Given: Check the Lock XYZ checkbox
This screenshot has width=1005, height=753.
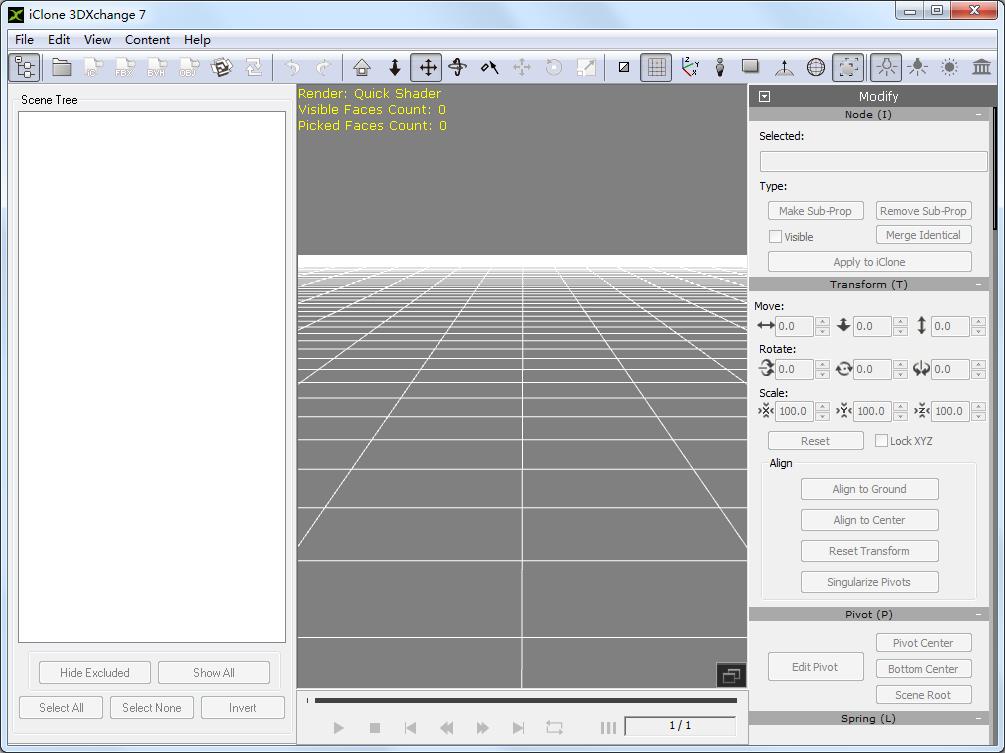Looking at the screenshot, I should [881, 441].
